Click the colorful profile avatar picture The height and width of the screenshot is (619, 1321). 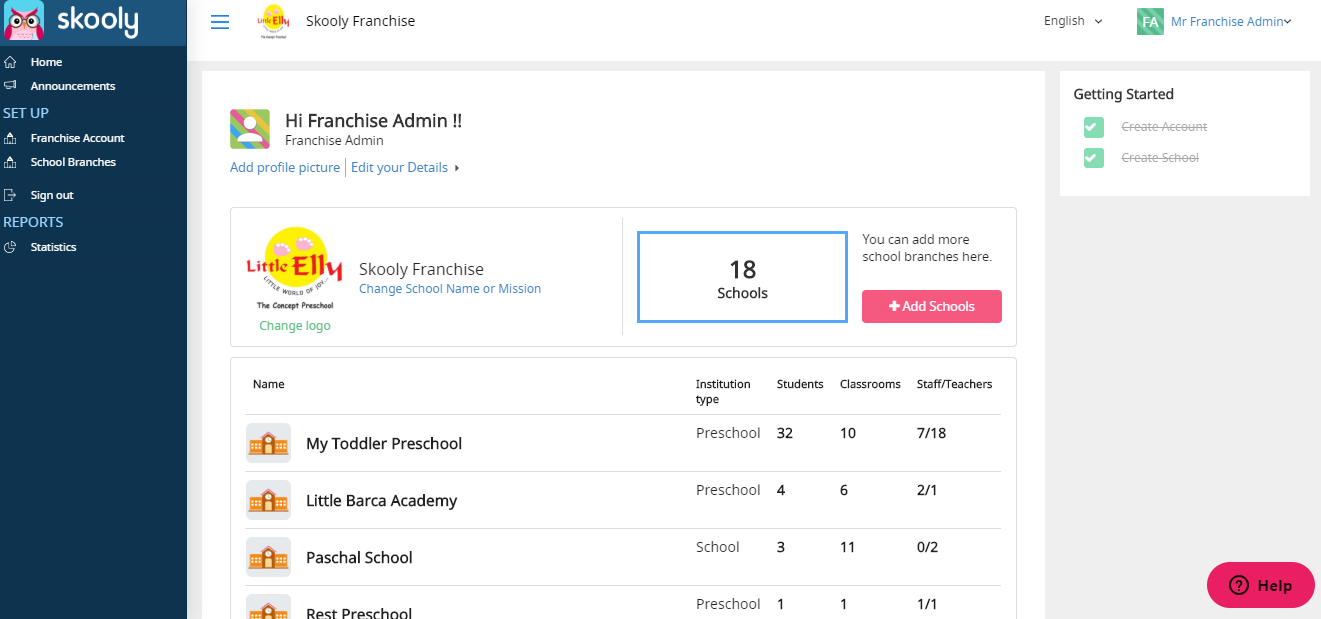250,129
